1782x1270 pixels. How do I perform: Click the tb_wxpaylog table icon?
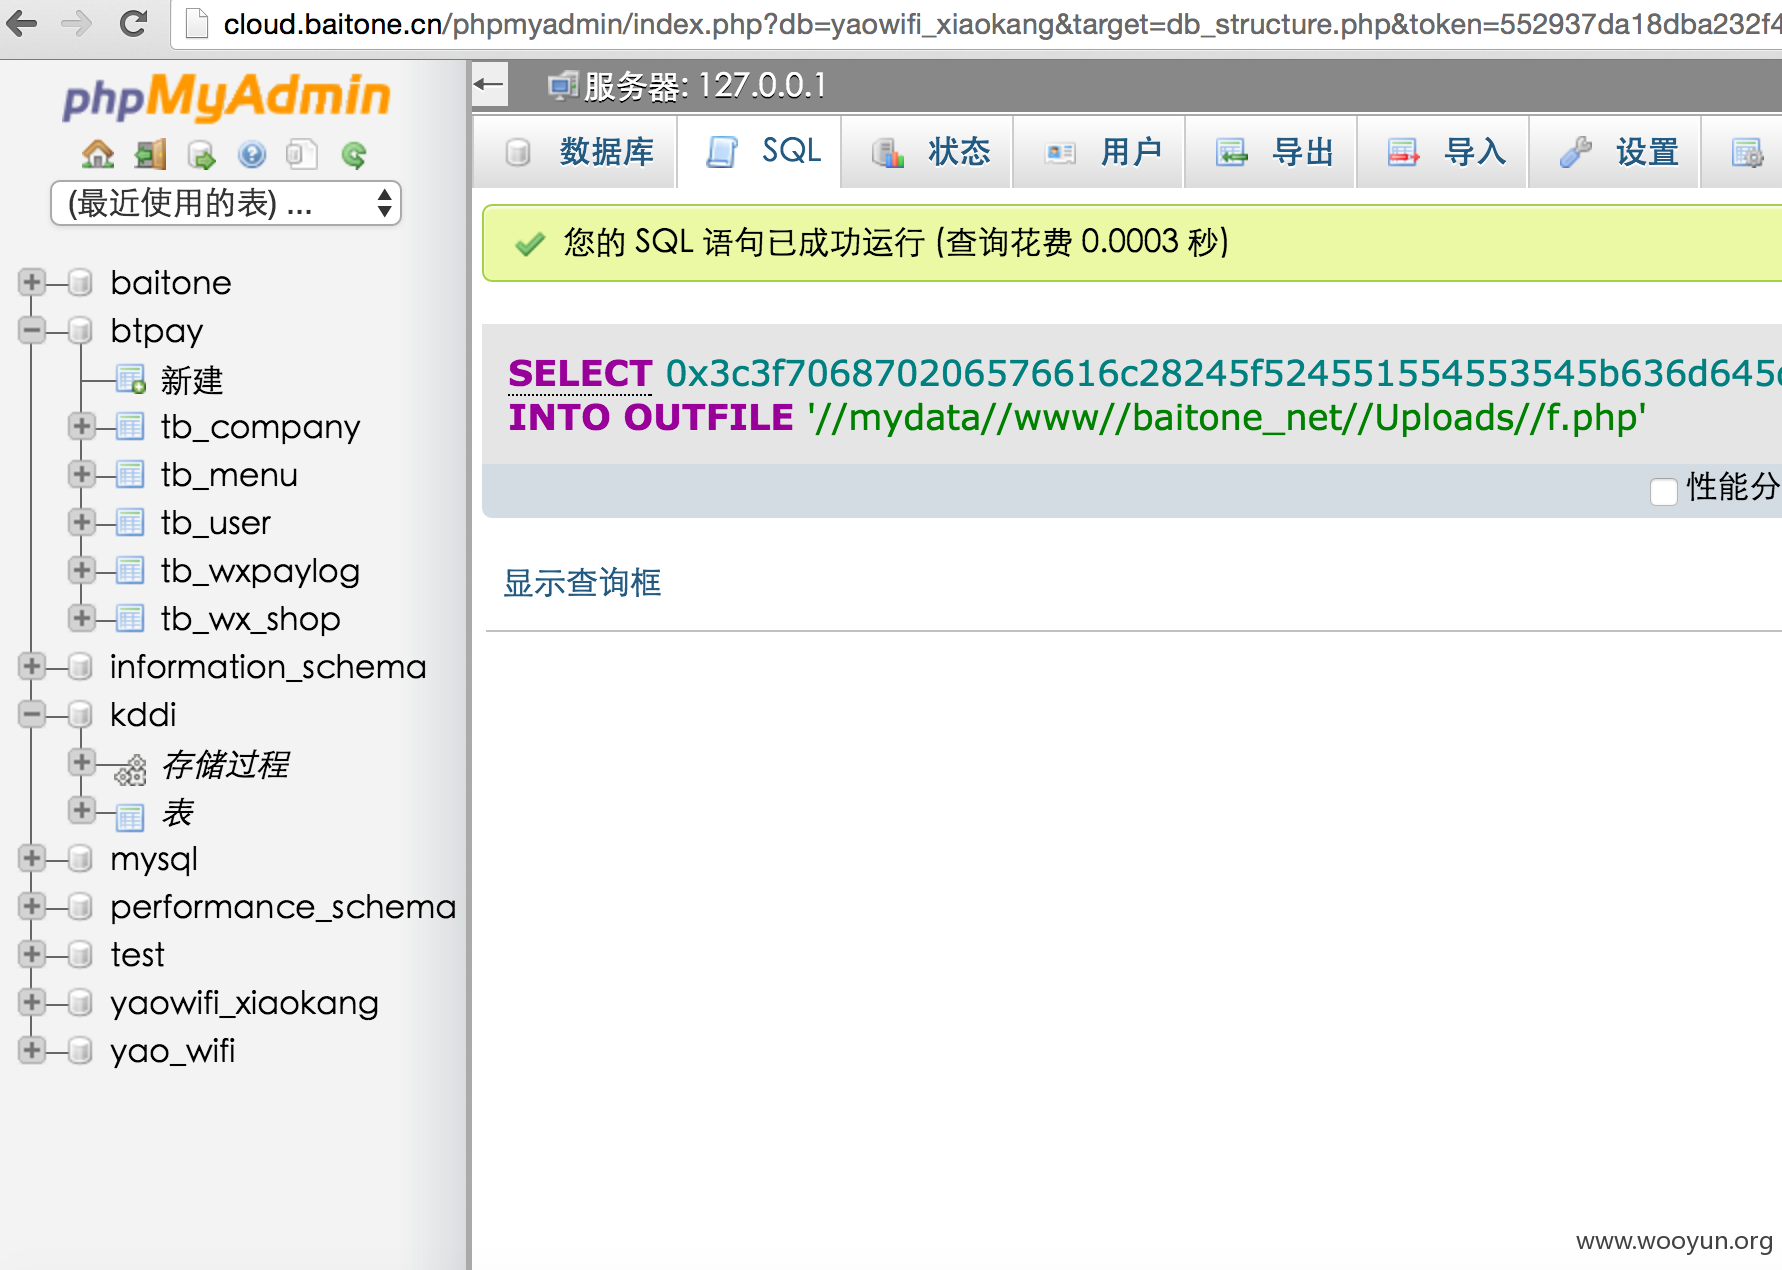pyautogui.click(x=130, y=571)
